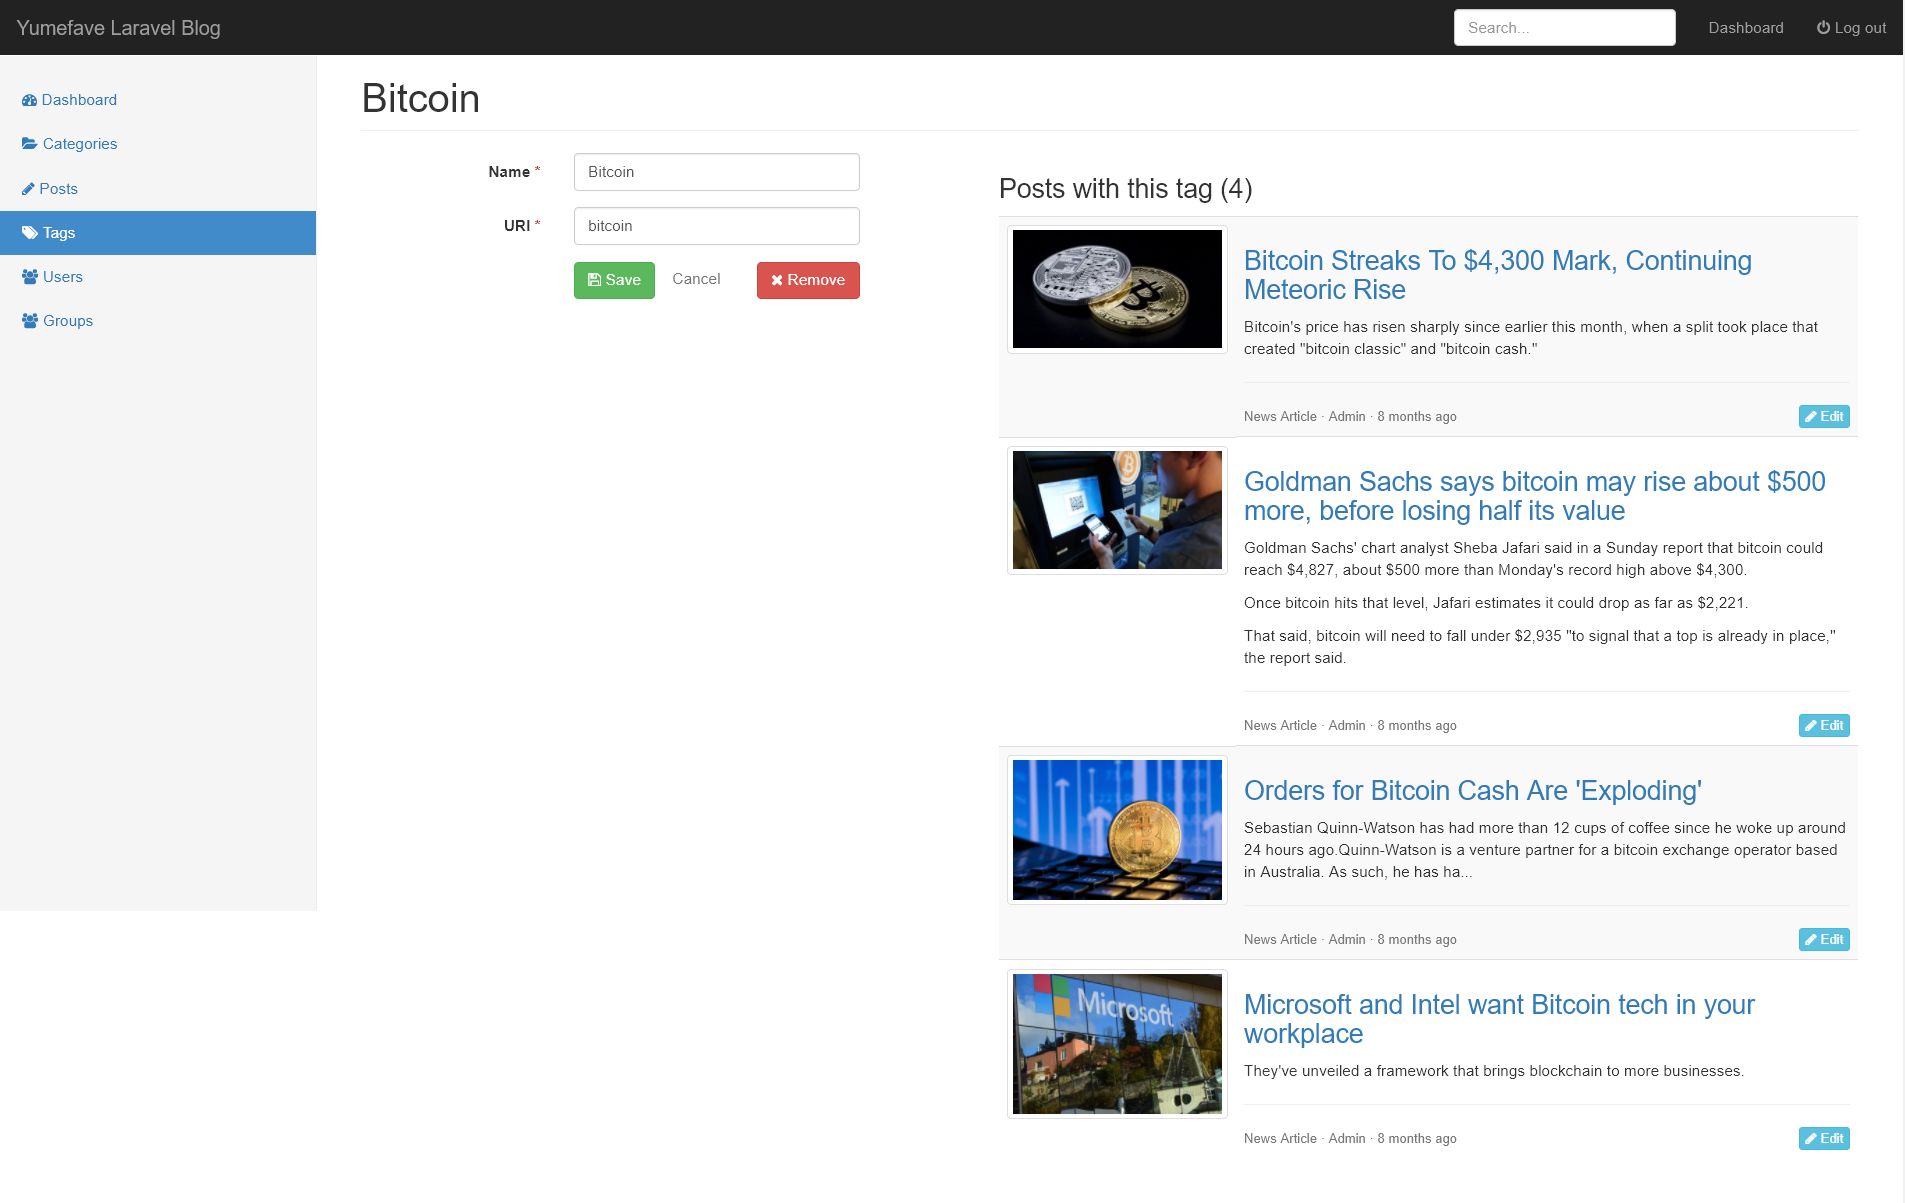
Task: Click paragraph starting 'Goldman Sachs' chart analyst'
Action: coord(1533,559)
